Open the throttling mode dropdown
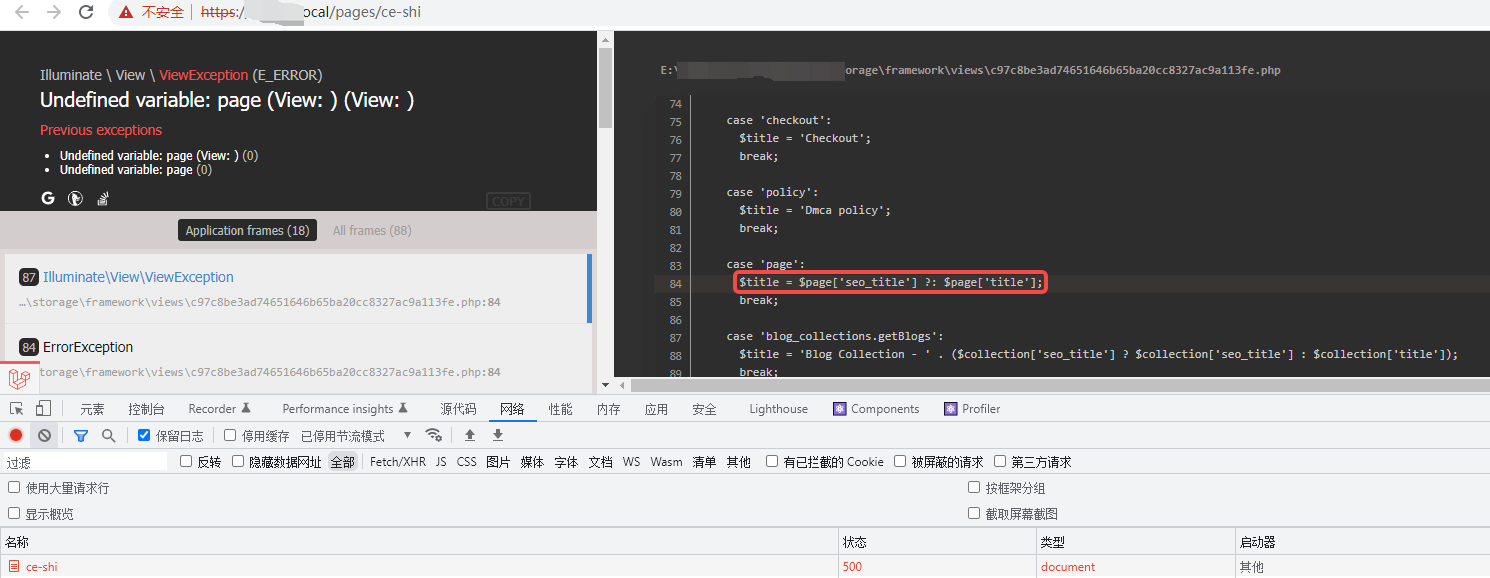Image resolution: width=1490 pixels, height=578 pixels. (357, 436)
